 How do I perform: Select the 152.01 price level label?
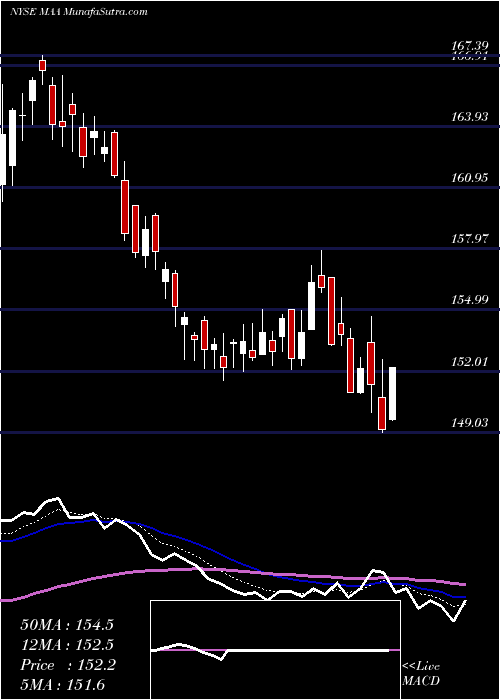[x=469, y=361]
